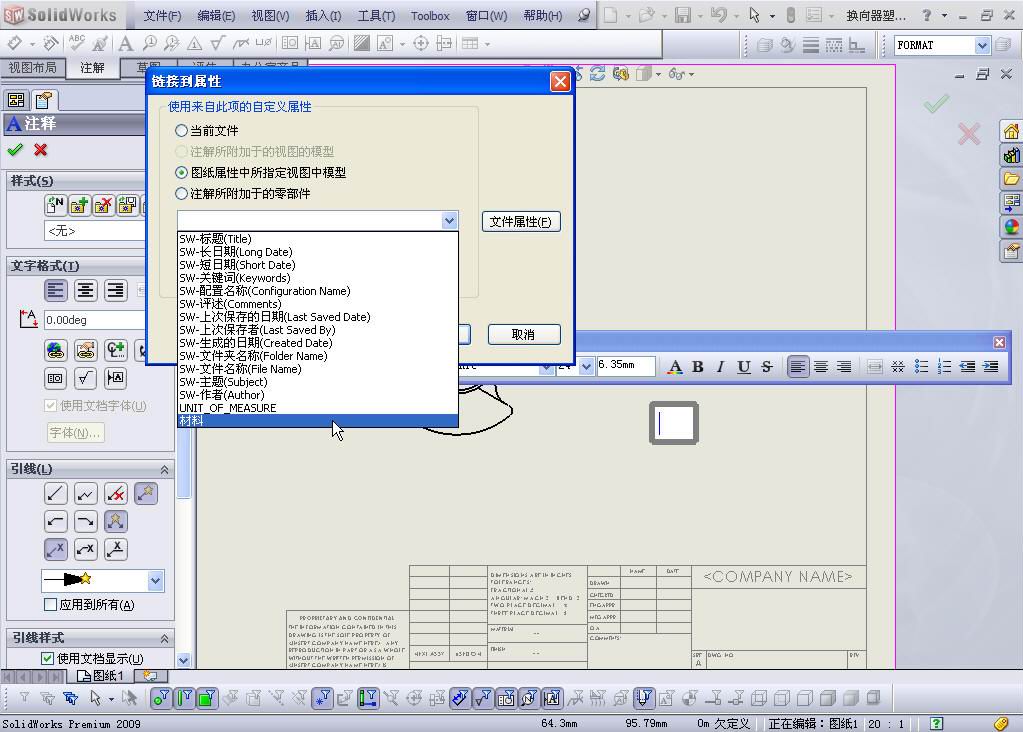This screenshot has height=732, width=1023.
Task: Click the 样式 <无> style field
Action: click(95, 231)
